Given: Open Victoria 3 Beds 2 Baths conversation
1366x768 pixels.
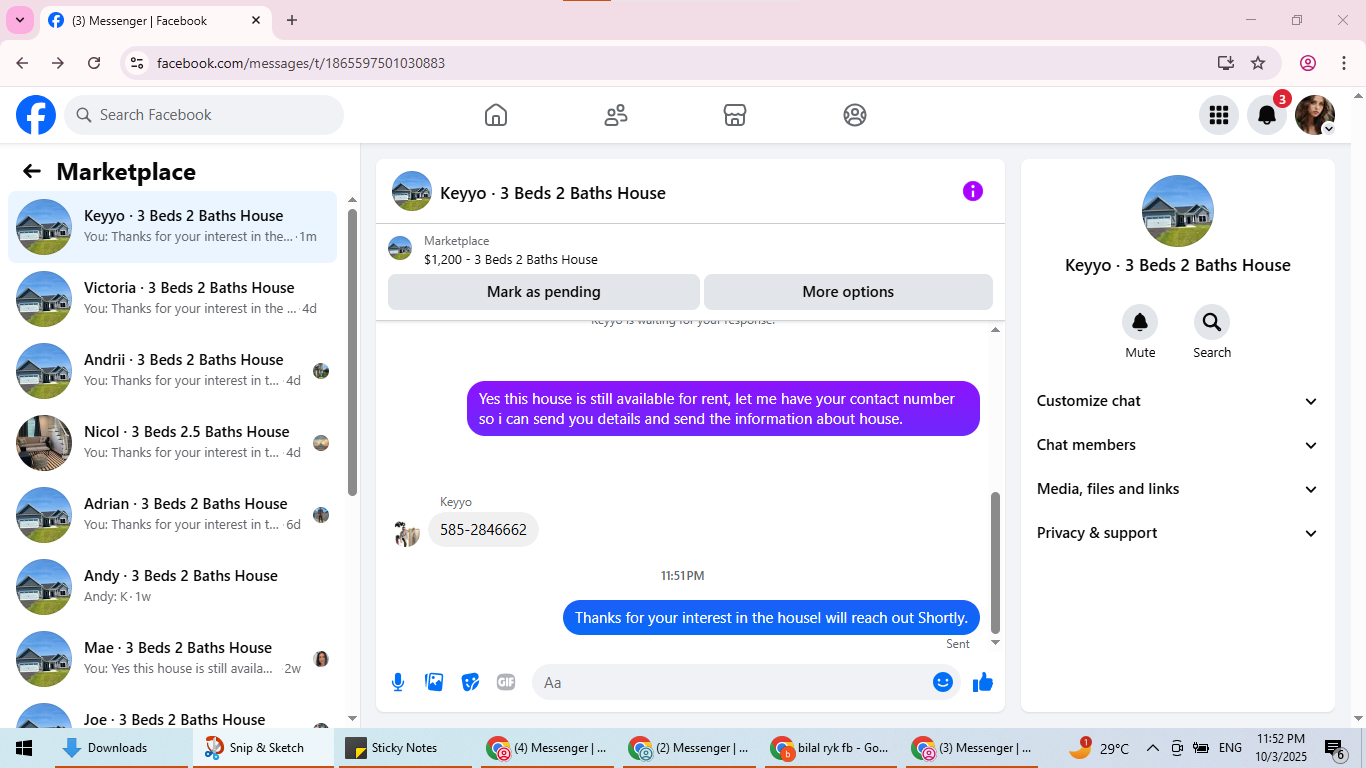Looking at the screenshot, I should [173, 299].
